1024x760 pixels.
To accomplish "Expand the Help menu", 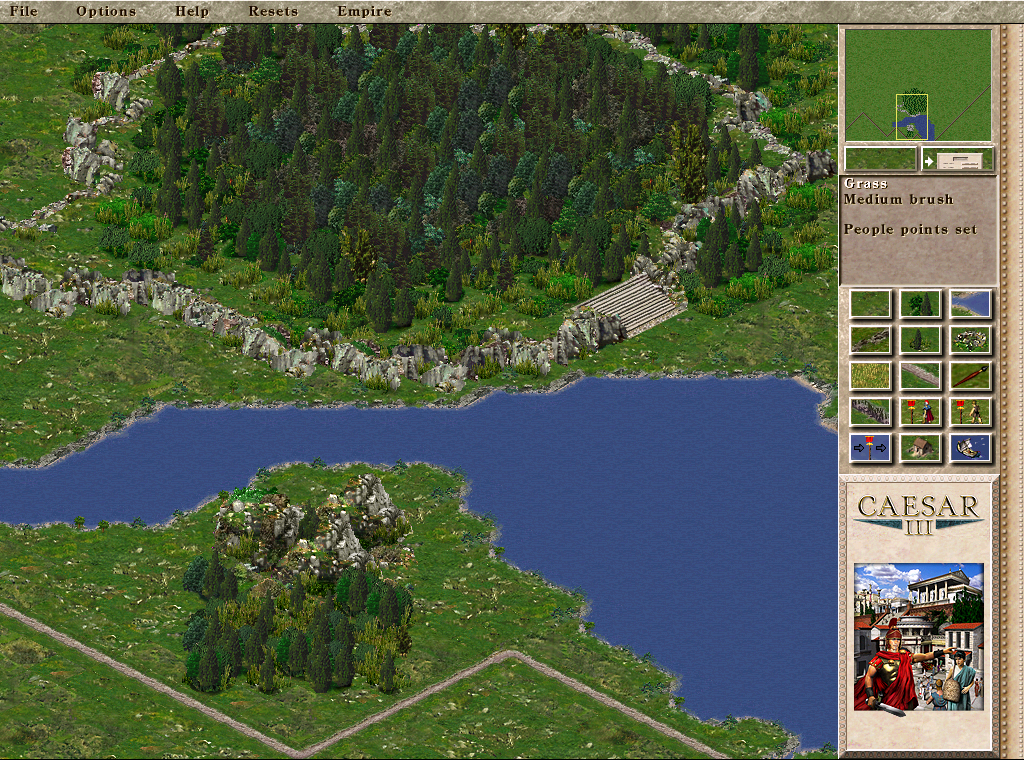I will point(192,11).
